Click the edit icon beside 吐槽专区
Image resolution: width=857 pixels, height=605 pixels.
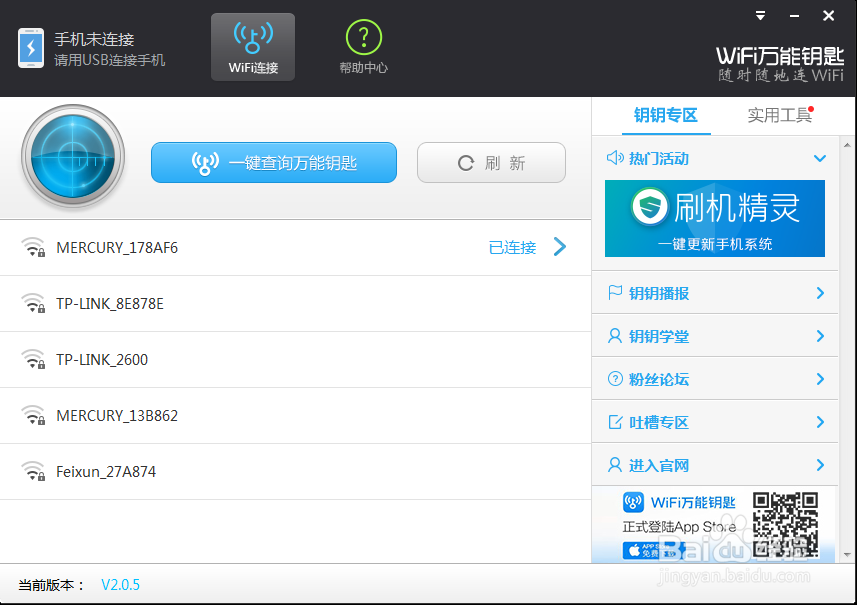tap(615, 422)
